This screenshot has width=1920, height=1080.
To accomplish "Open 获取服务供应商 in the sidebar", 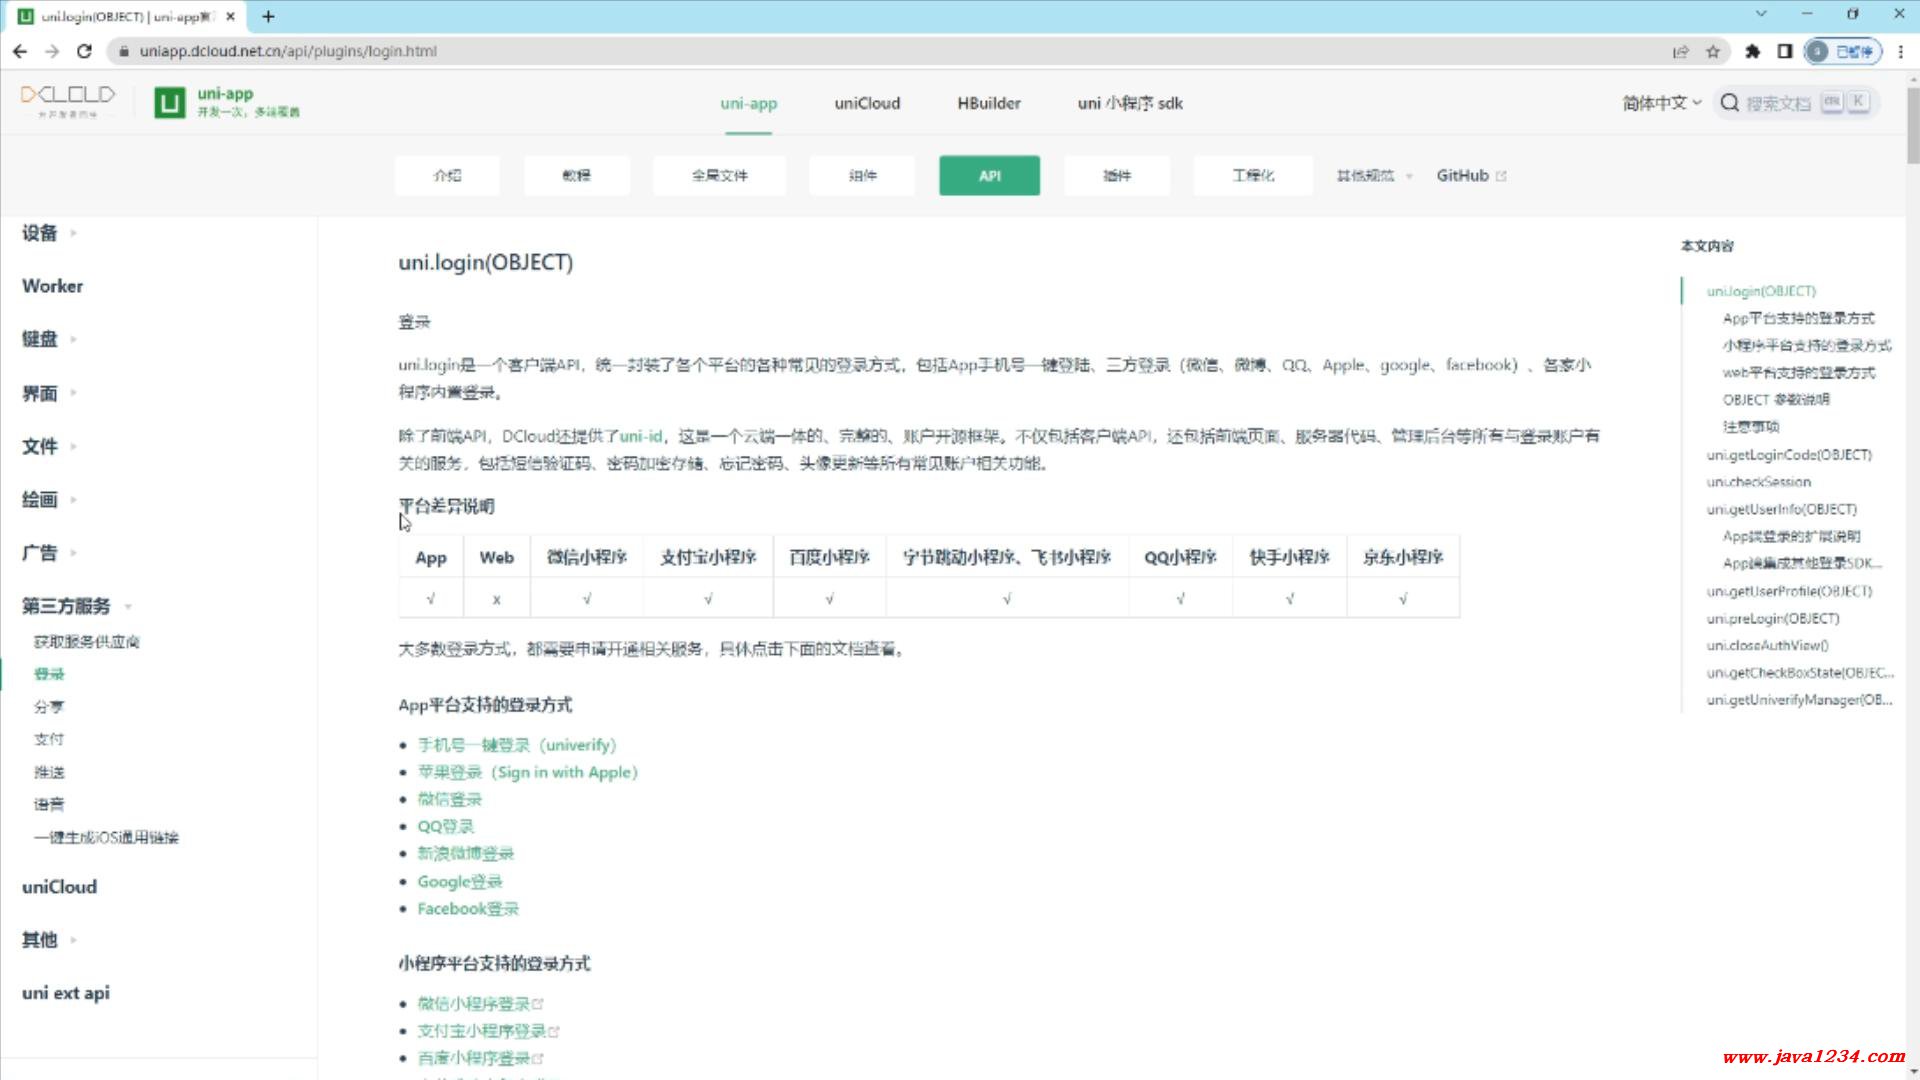I will 87,641.
